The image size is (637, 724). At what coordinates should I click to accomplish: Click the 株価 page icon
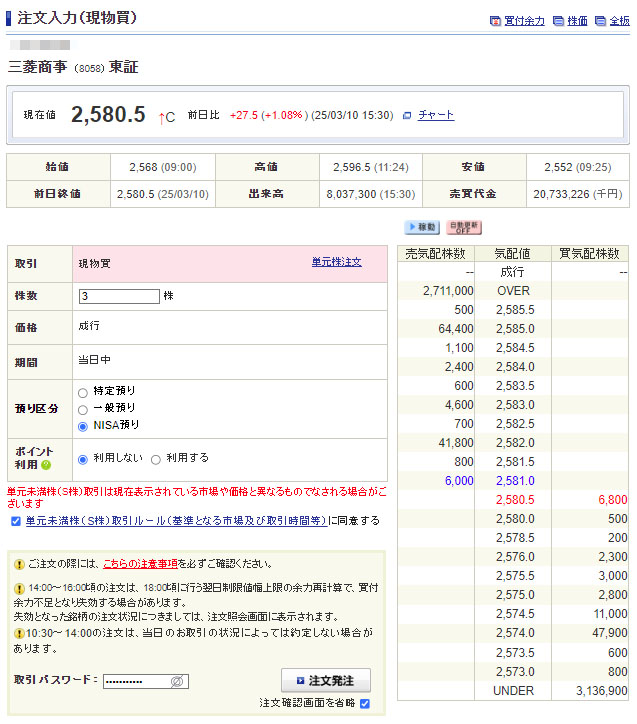(558, 21)
